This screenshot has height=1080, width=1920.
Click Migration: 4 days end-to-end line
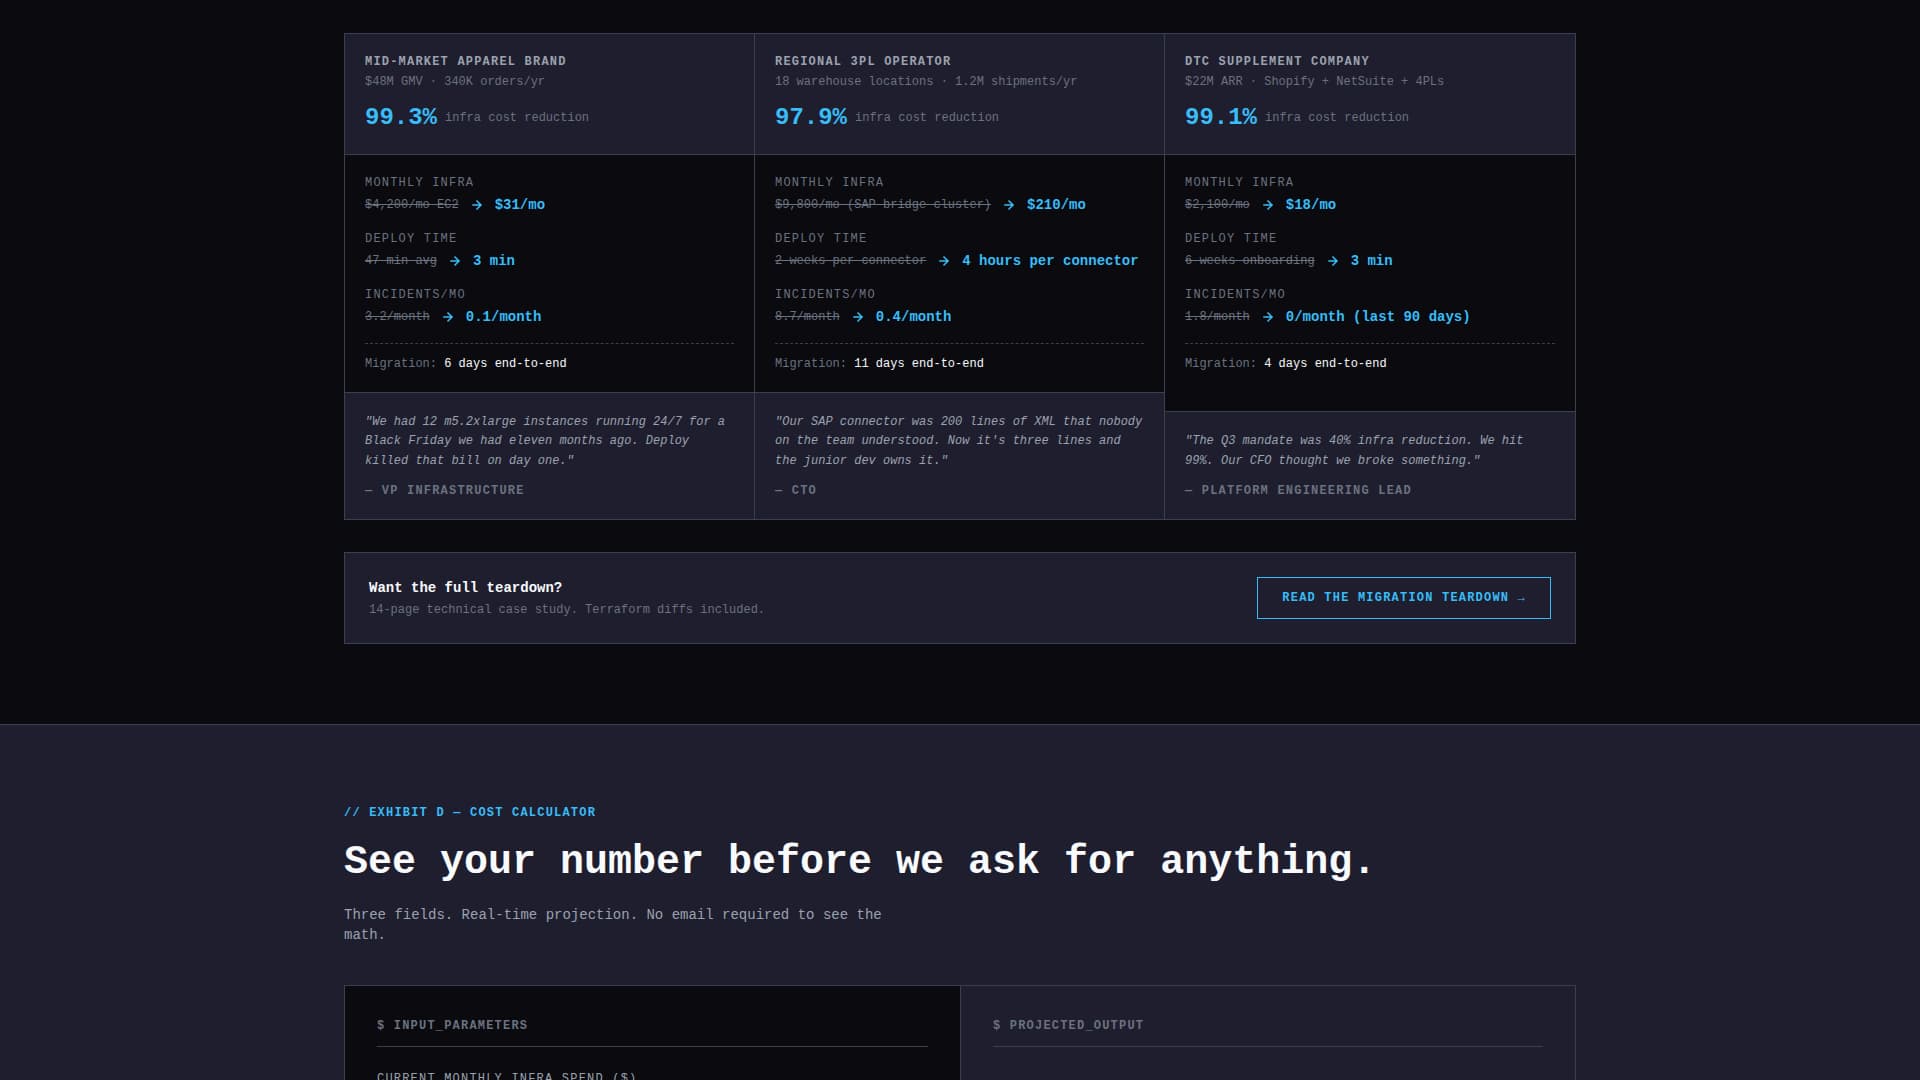point(1286,364)
